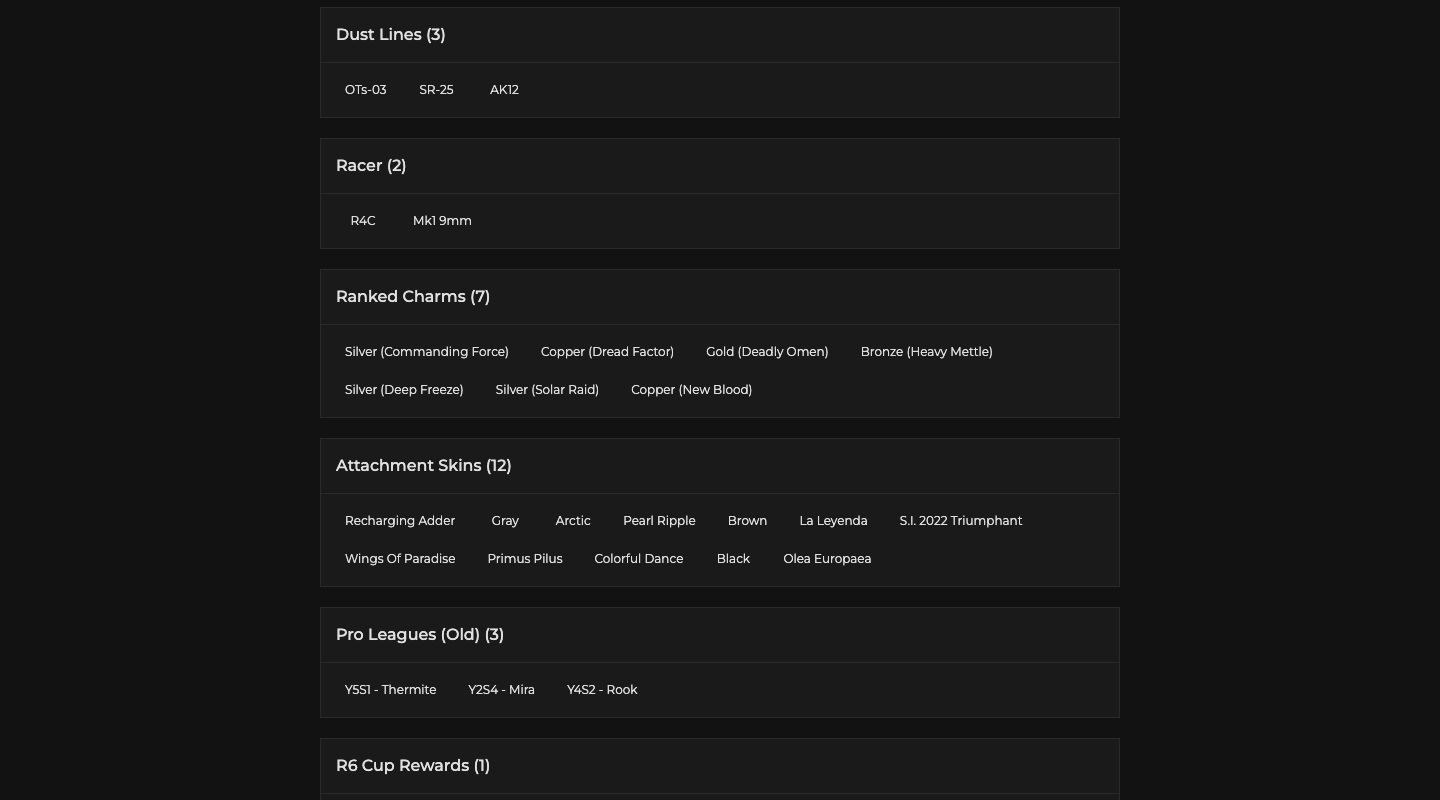1440x800 pixels.
Task: Click the Olea Europaea attachment skin
Action: (827, 559)
